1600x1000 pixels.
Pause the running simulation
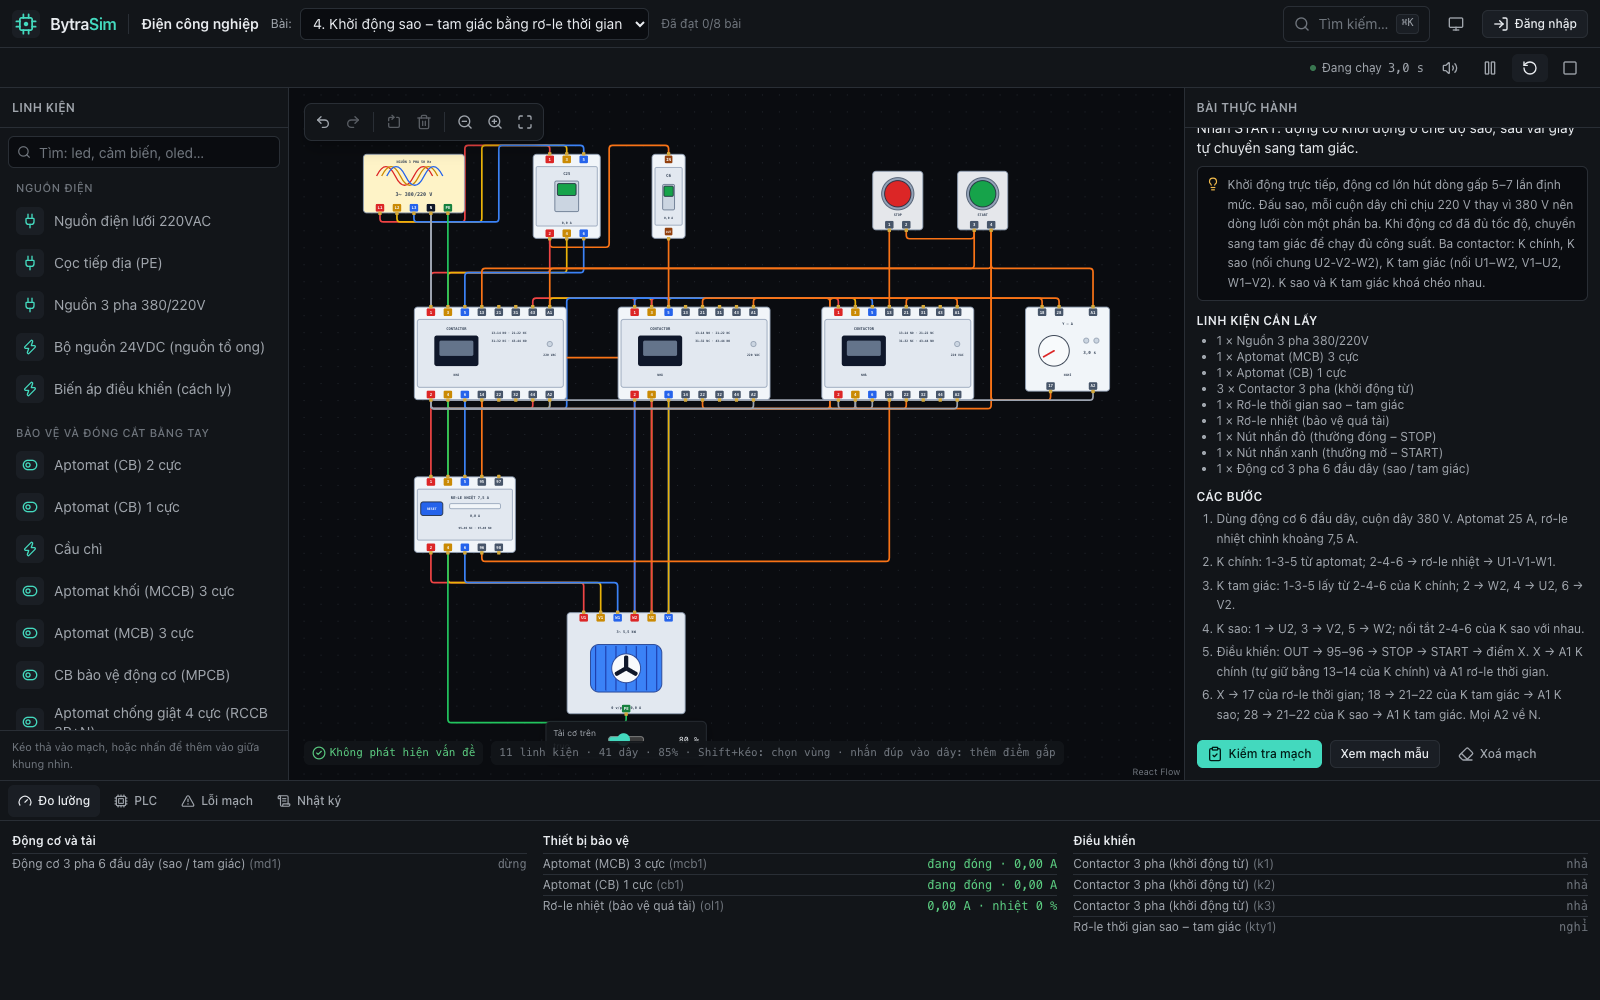tap(1490, 68)
